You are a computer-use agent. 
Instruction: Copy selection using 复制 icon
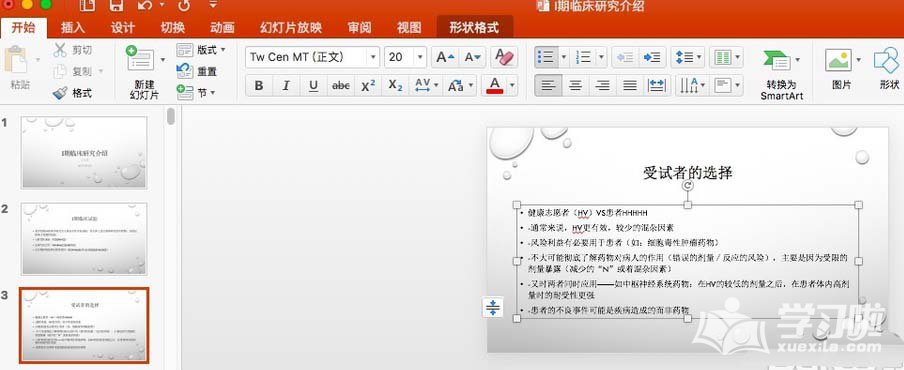pos(61,71)
